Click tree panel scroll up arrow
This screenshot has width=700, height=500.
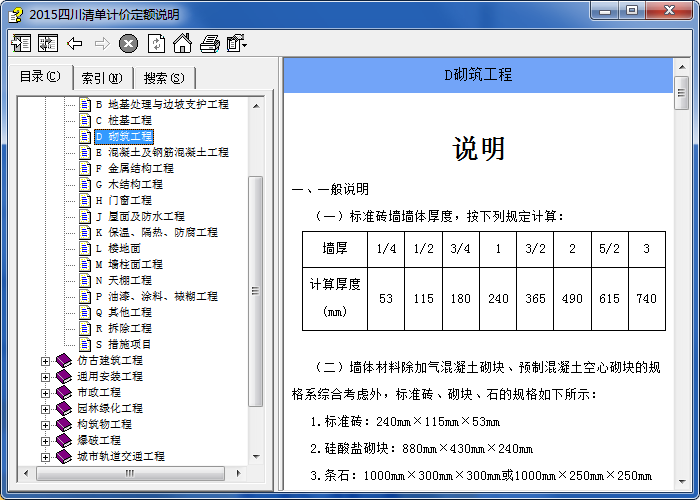[x=256, y=106]
